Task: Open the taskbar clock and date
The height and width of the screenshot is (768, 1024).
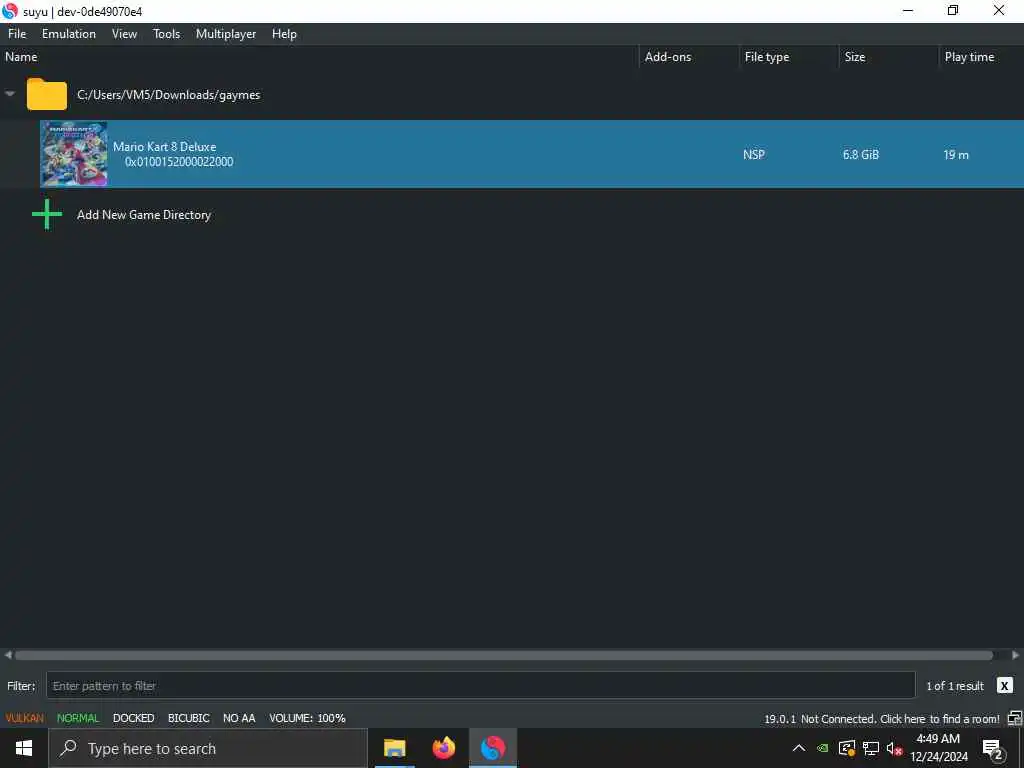Action: (x=938, y=748)
